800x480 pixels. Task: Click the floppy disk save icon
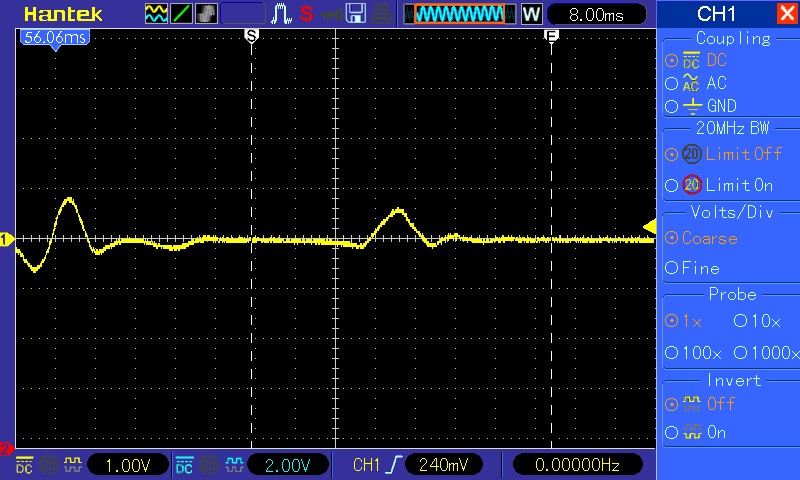356,14
